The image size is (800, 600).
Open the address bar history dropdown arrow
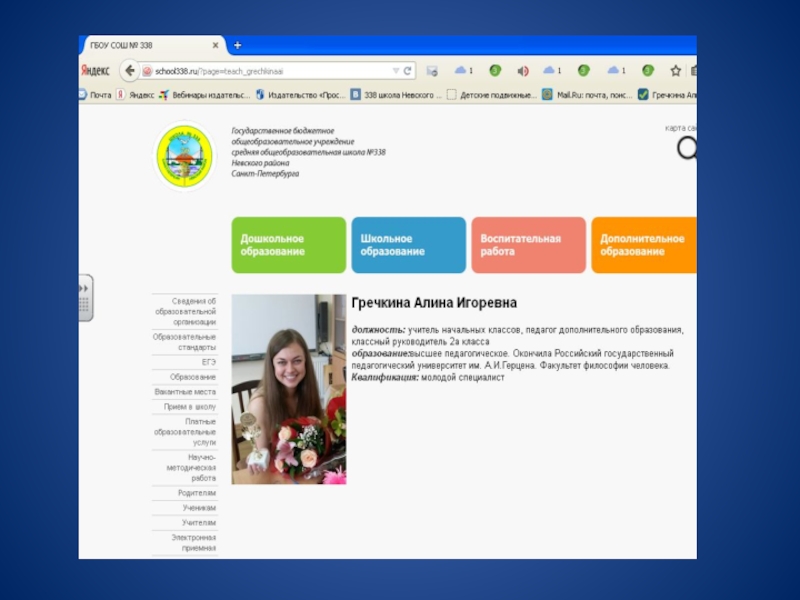(395, 71)
